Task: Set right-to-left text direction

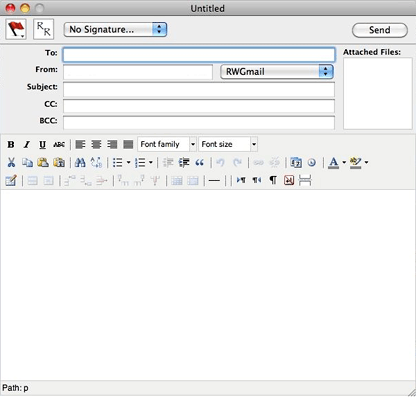Action: 257,180
